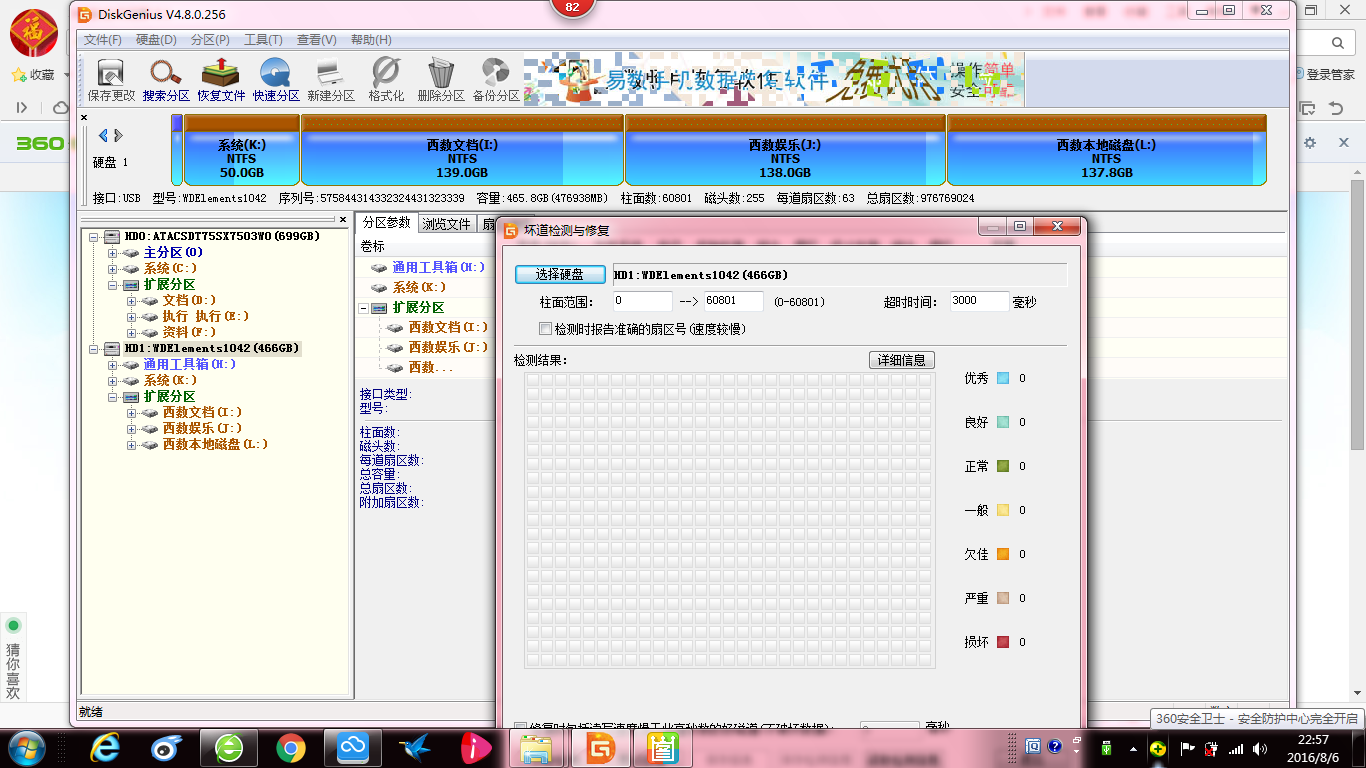Click the HD1 WDElements disk icon in tree
The width and height of the screenshot is (1366, 768).
(x=112, y=349)
